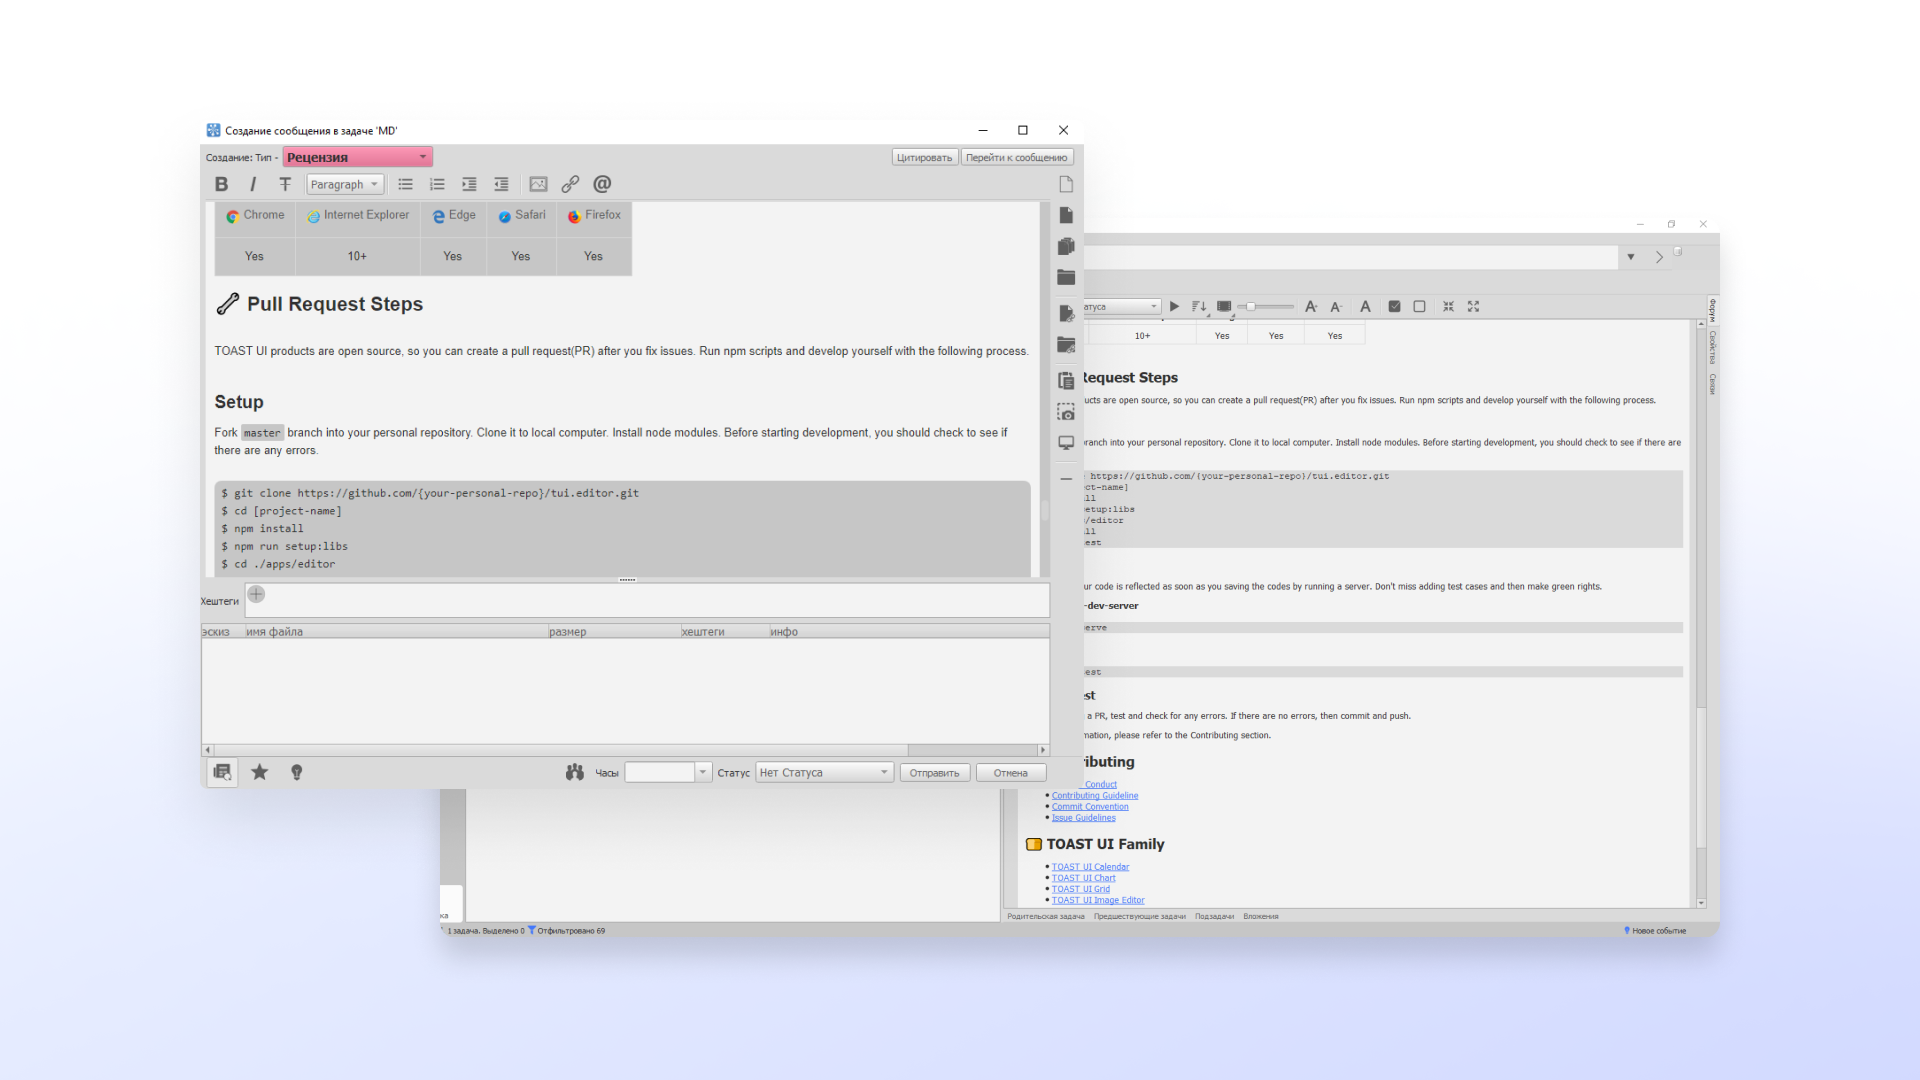Image resolution: width=1920 pixels, height=1080 pixels.
Task: Click the down triangle in background address bar
Action: pos(1631,257)
